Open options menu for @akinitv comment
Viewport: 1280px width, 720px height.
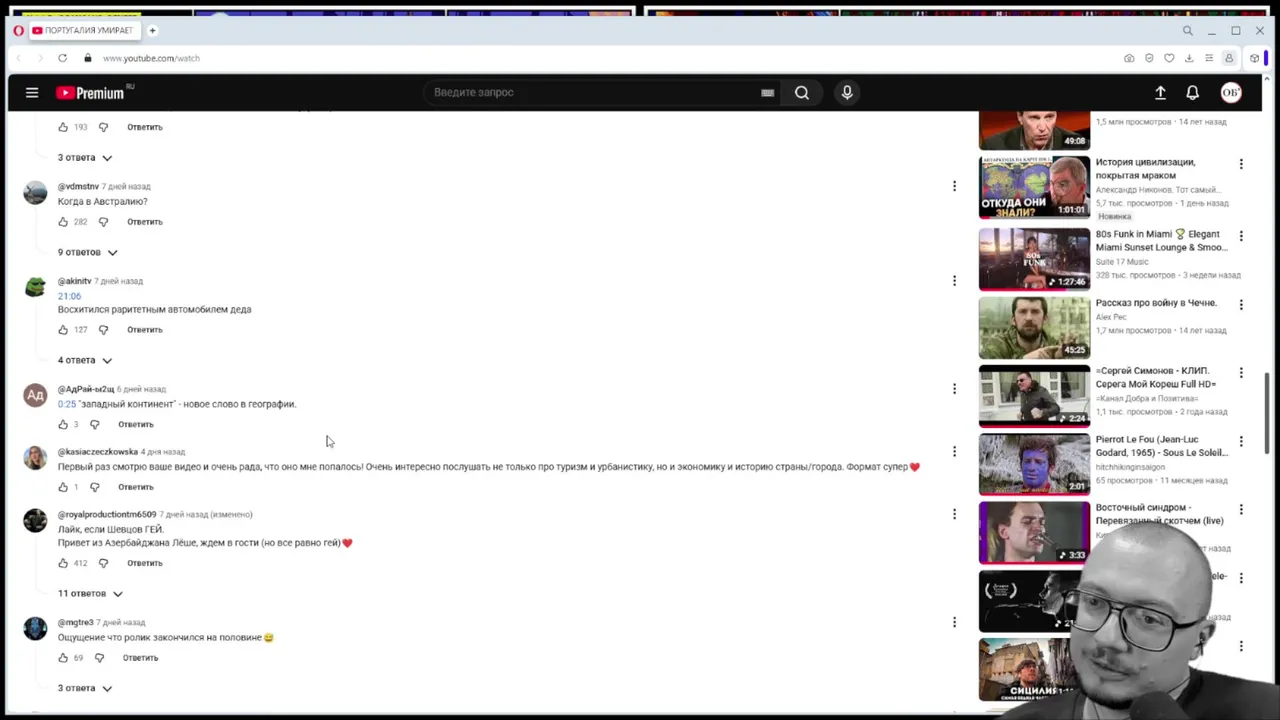(954, 281)
